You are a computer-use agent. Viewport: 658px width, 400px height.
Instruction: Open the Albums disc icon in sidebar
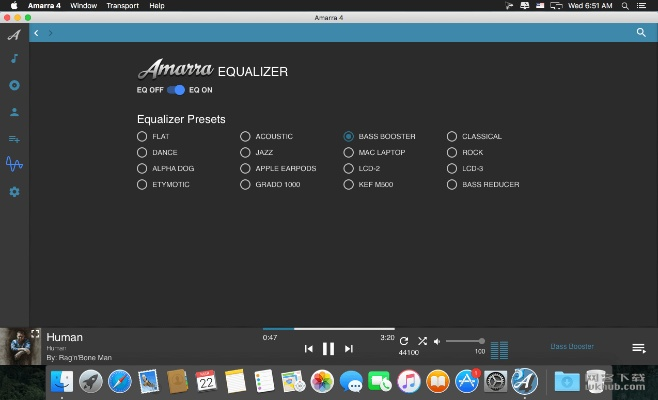pyautogui.click(x=14, y=85)
